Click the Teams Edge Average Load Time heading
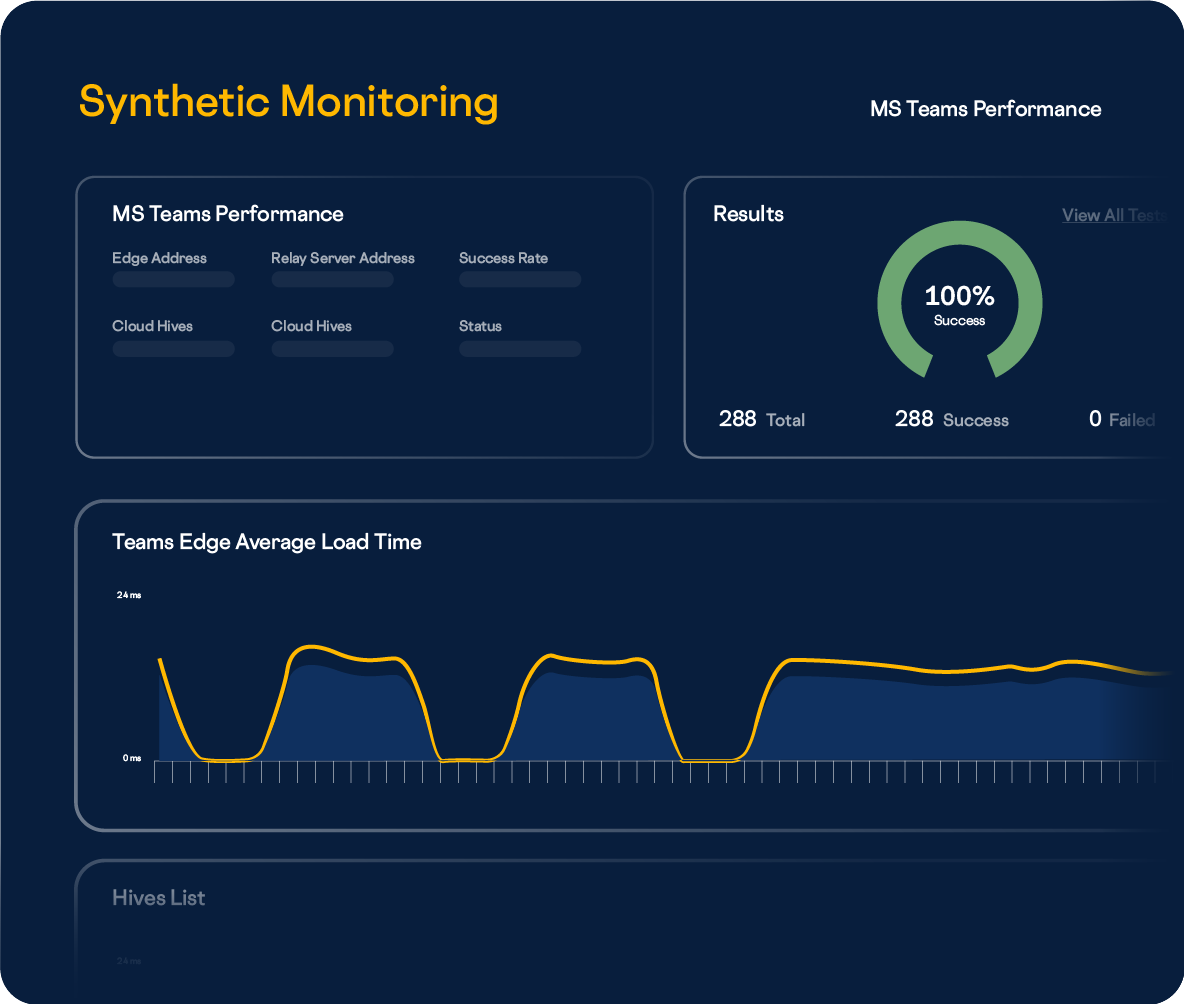Image resolution: width=1184 pixels, height=1004 pixels. click(x=267, y=542)
